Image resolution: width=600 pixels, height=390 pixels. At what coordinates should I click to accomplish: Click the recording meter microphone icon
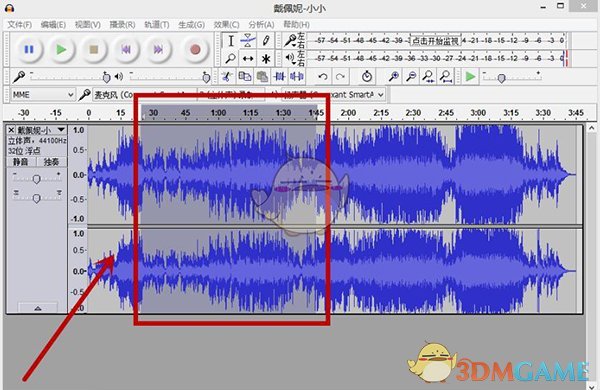291,40
